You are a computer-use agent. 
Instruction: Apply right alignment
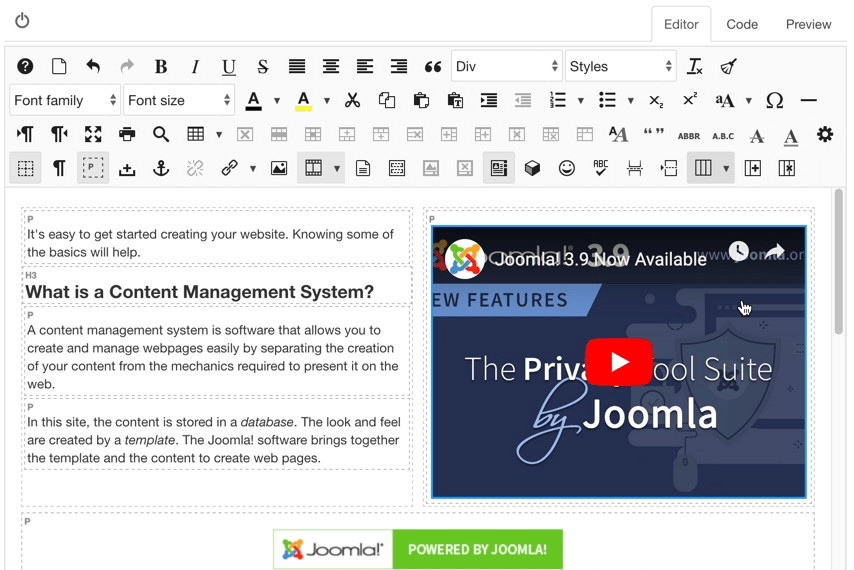[399, 66]
